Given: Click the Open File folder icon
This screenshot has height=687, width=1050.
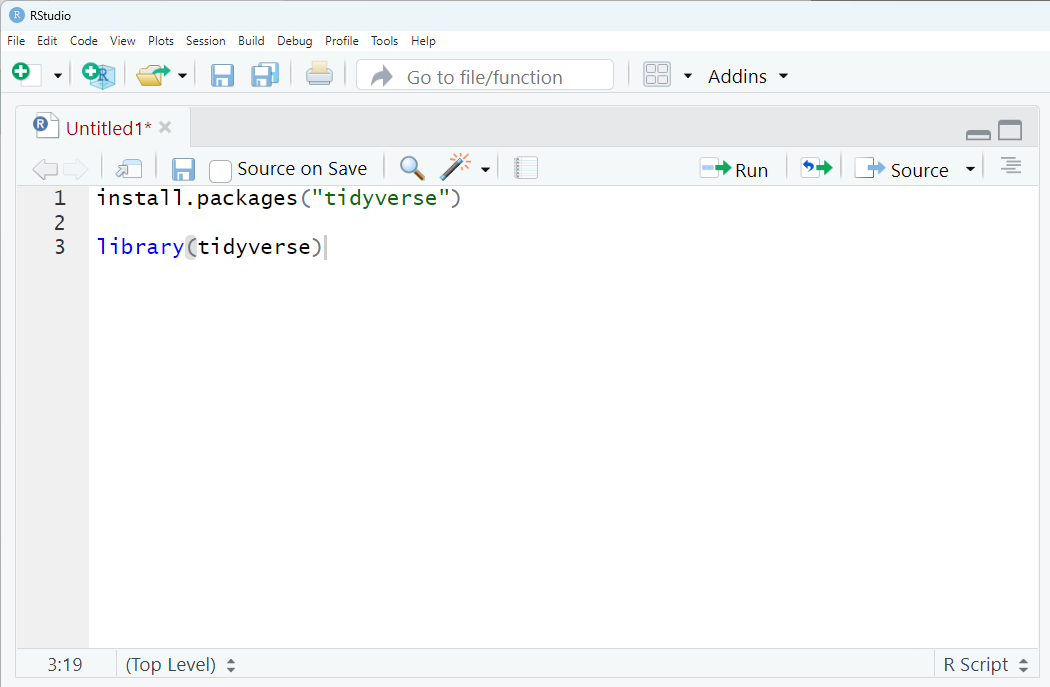Looking at the screenshot, I should coord(153,75).
